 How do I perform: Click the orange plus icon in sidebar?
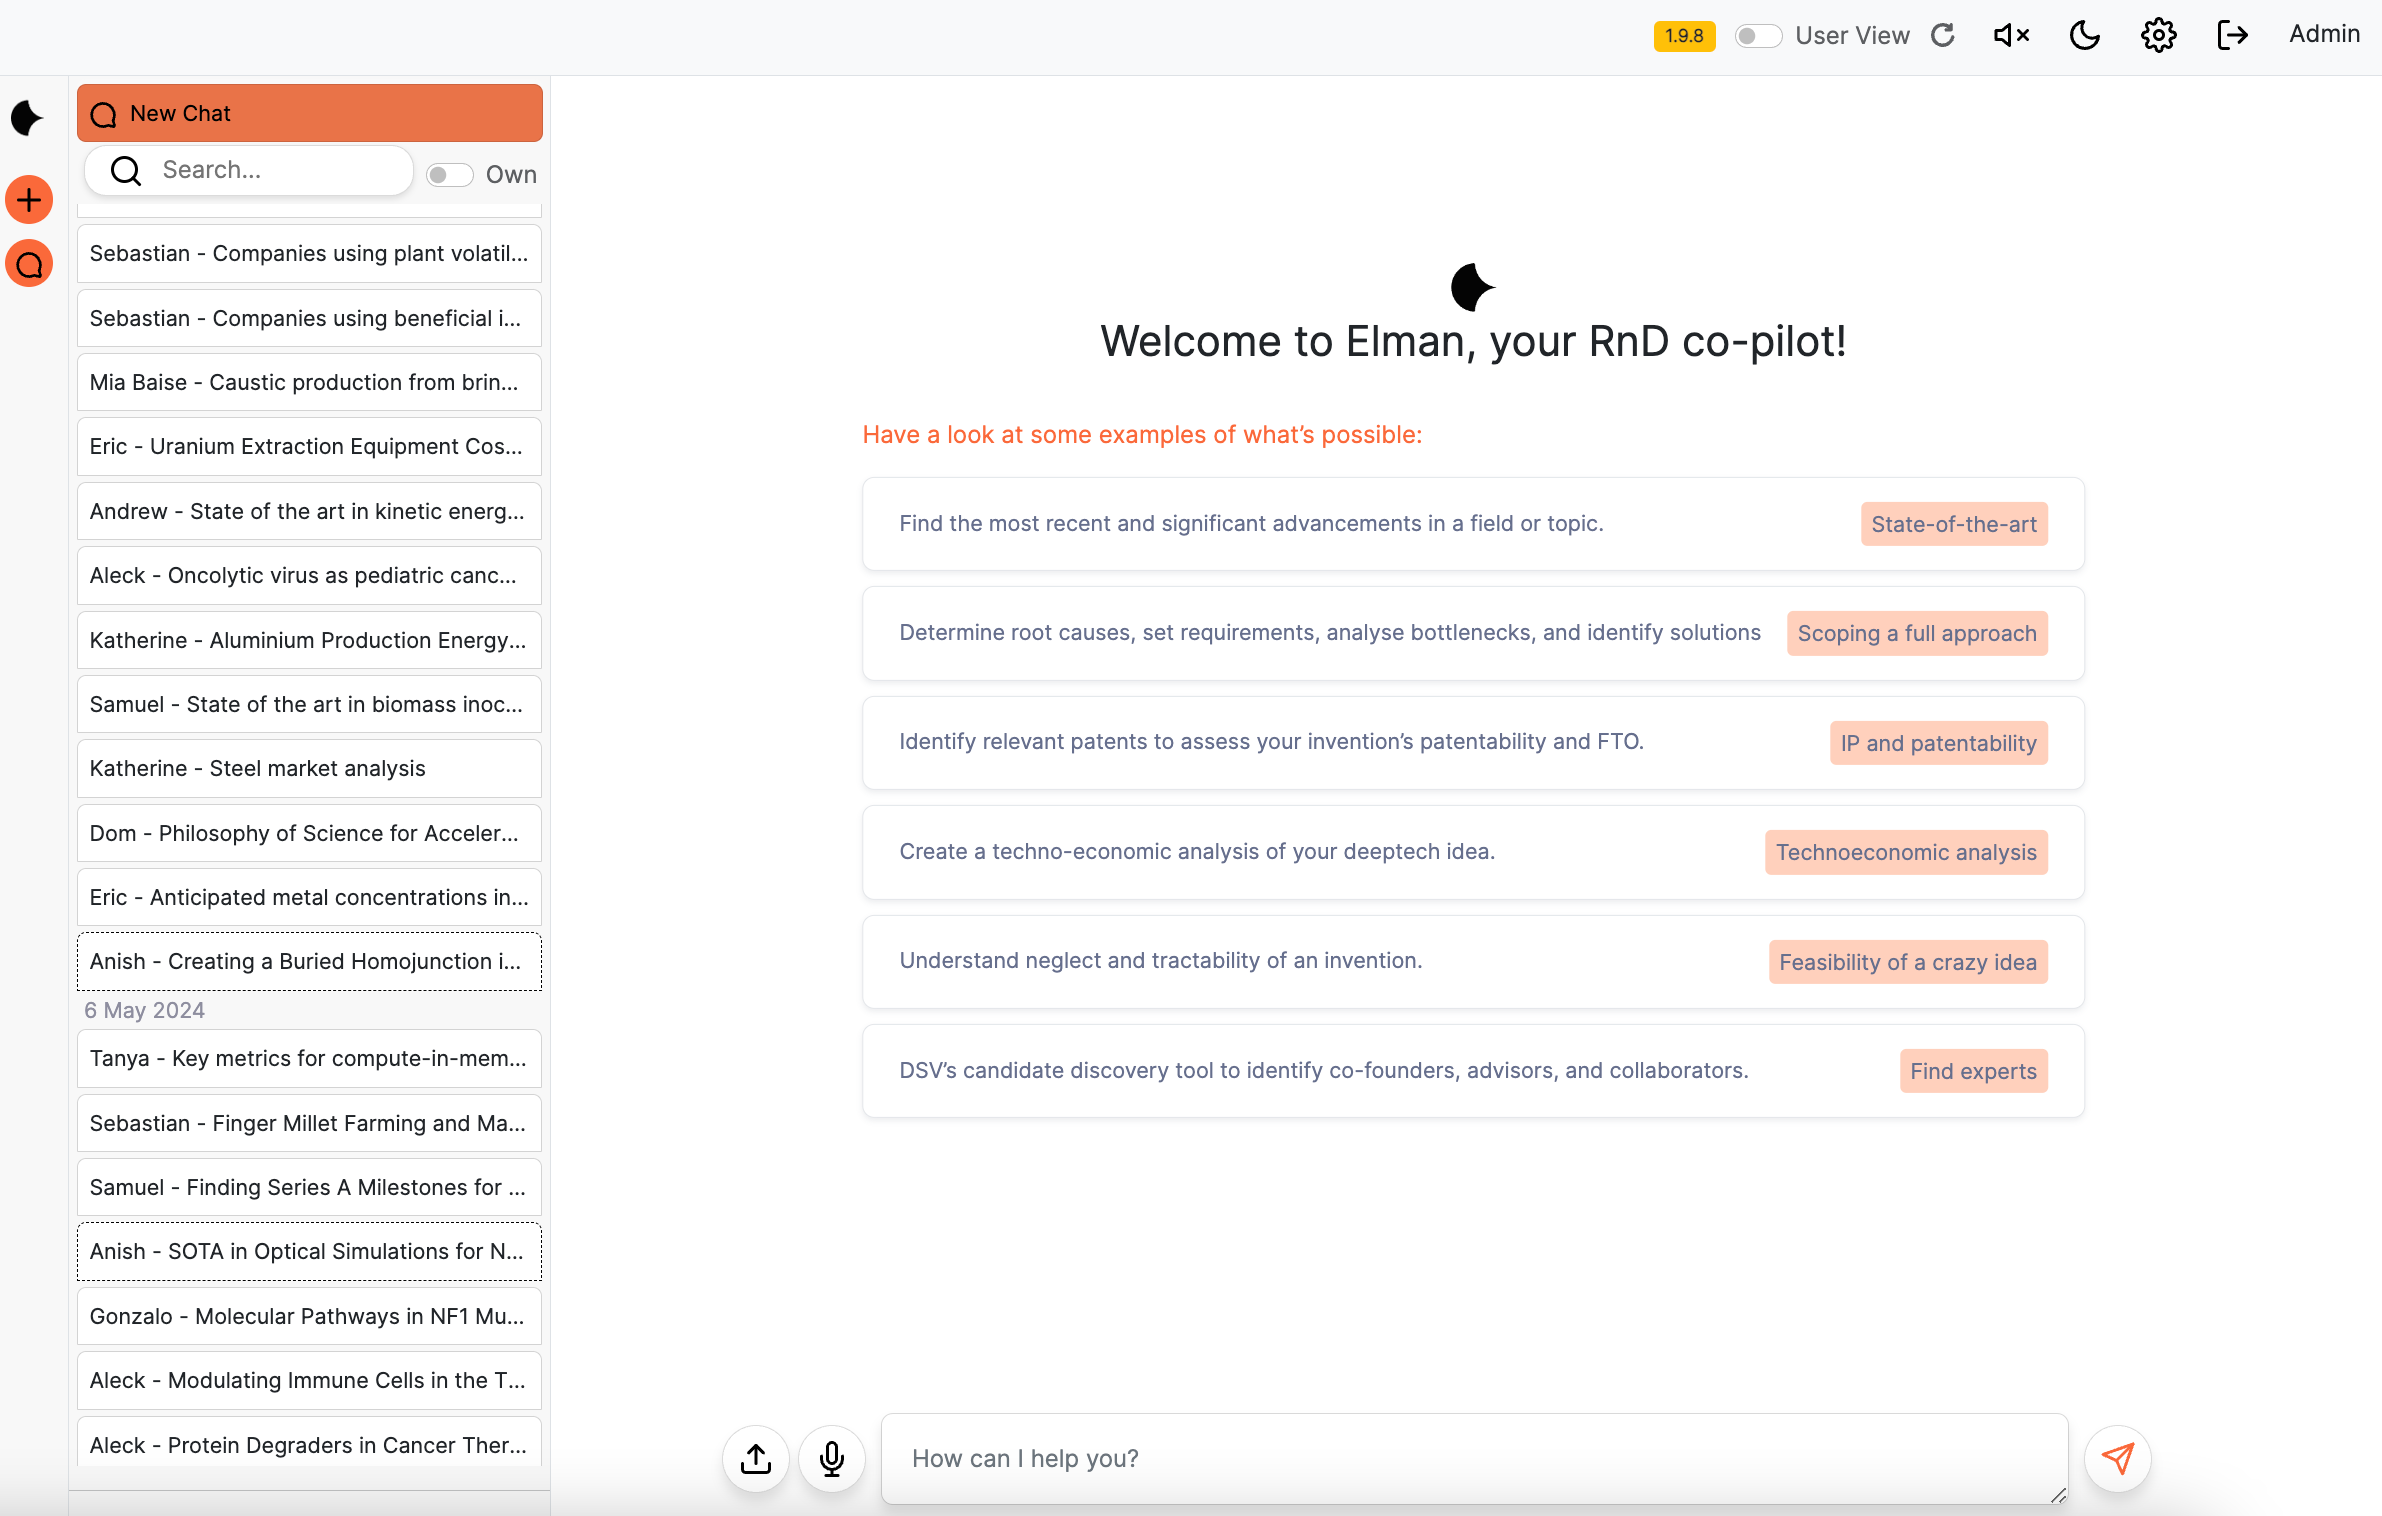pos(29,200)
